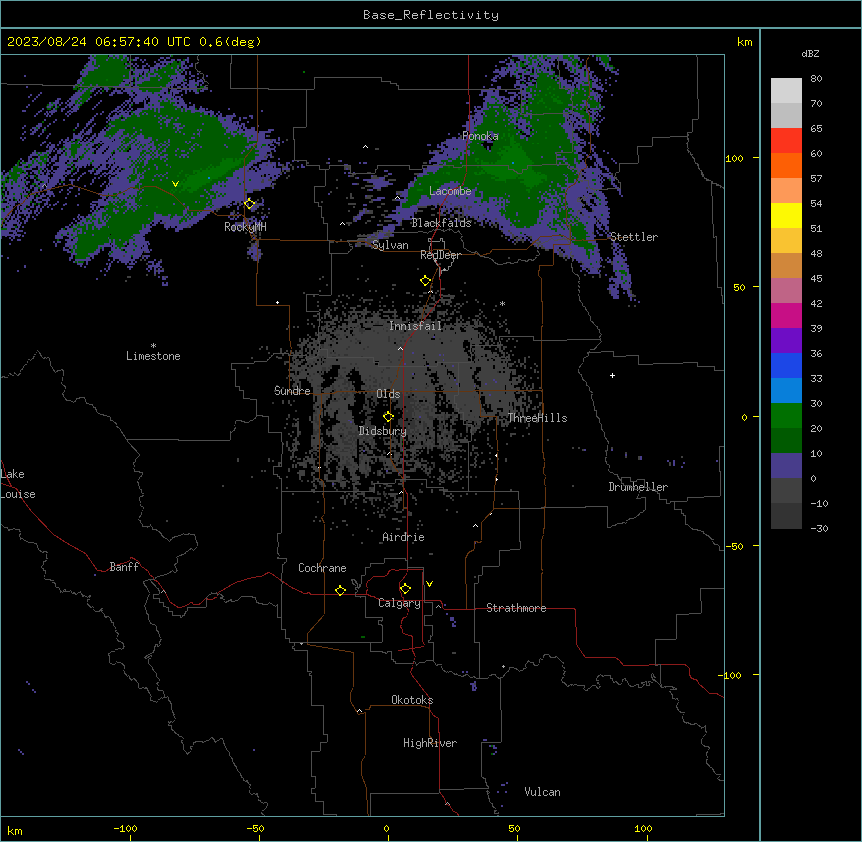
Task: Click the RedDeer city label
Action: (x=440, y=255)
